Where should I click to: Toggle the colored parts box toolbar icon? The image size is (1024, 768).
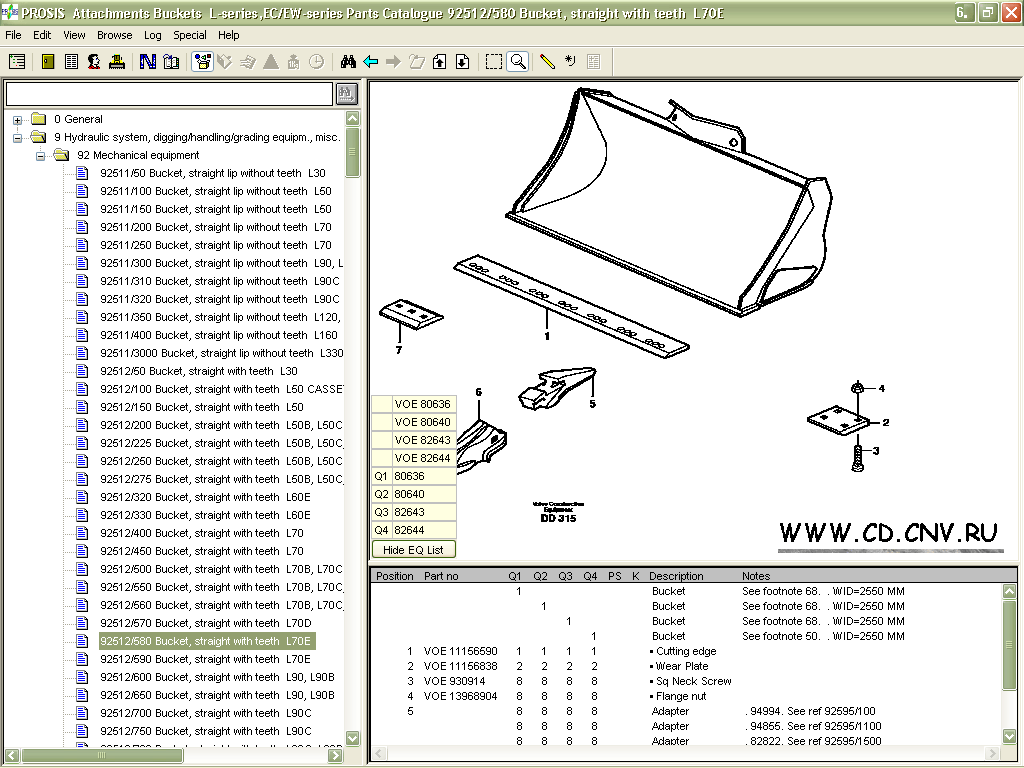(x=202, y=62)
